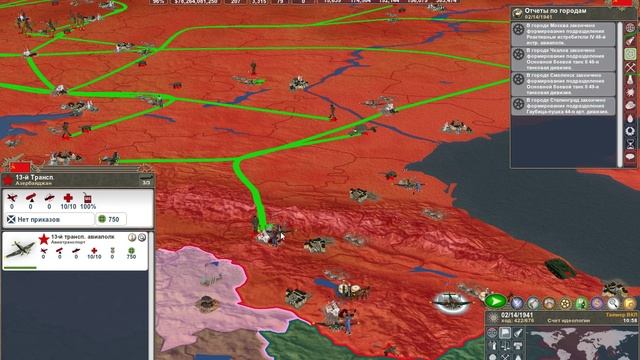The height and width of the screenshot is (360, 640).
Task: Open the gear-wheel operations department button
Action: pyautogui.click(x=565, y=303)
